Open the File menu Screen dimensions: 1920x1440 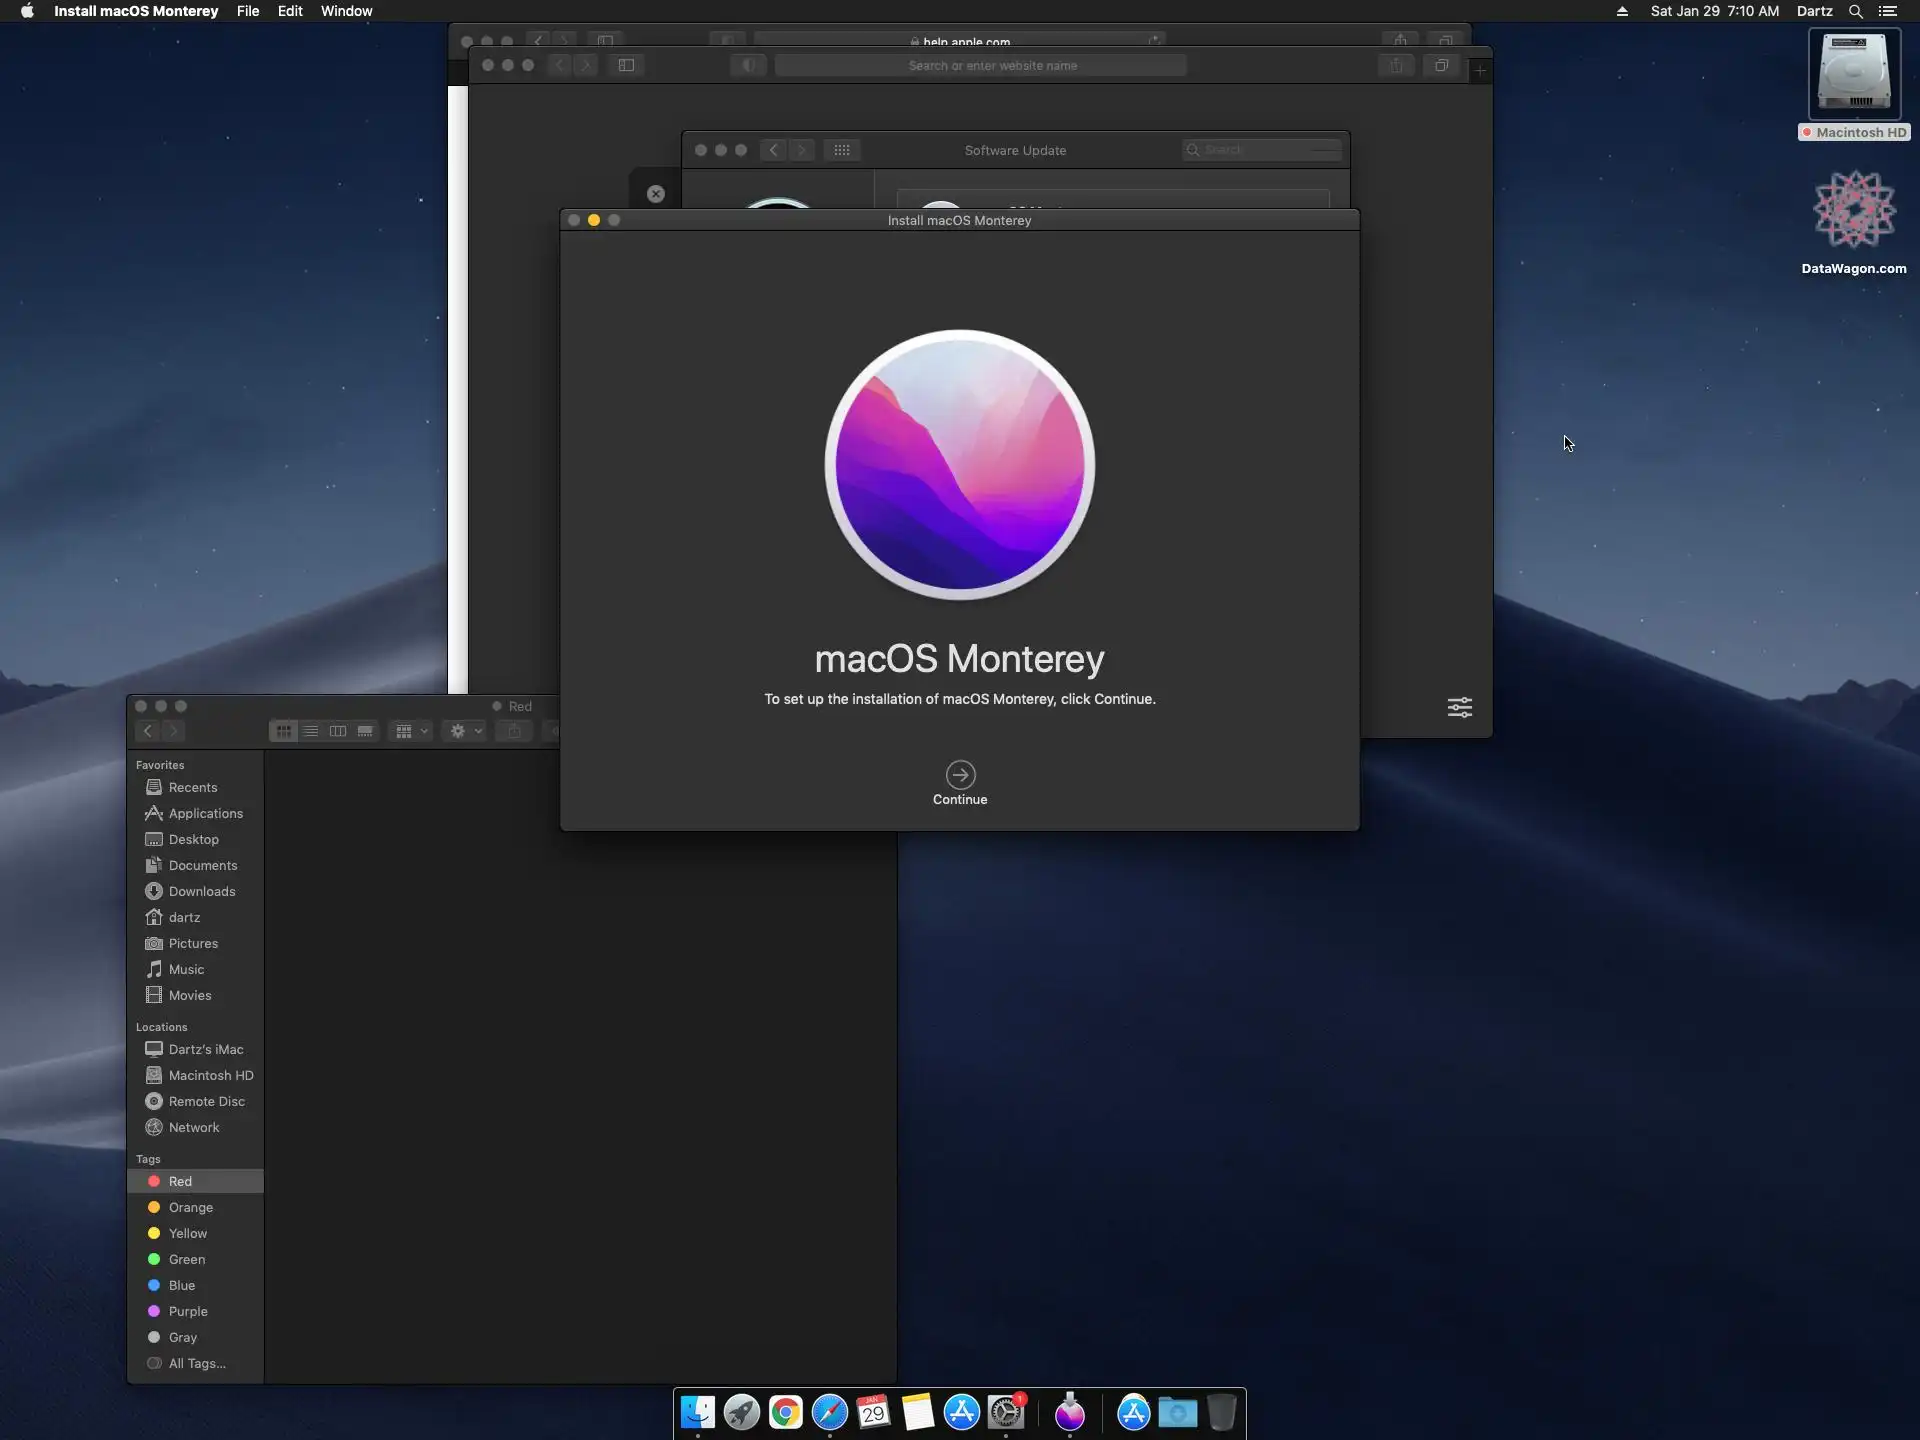[x=247, y=11]
